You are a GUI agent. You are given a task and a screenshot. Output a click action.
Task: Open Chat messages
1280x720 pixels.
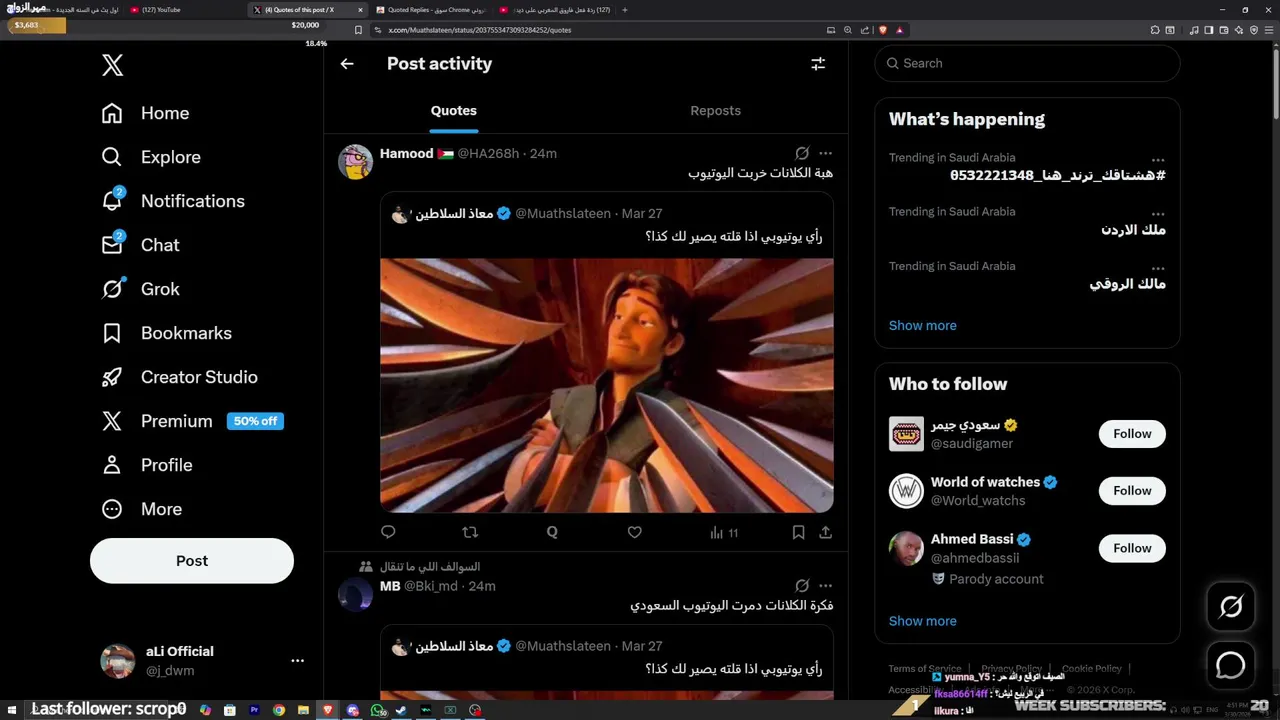tap(140, 245)
